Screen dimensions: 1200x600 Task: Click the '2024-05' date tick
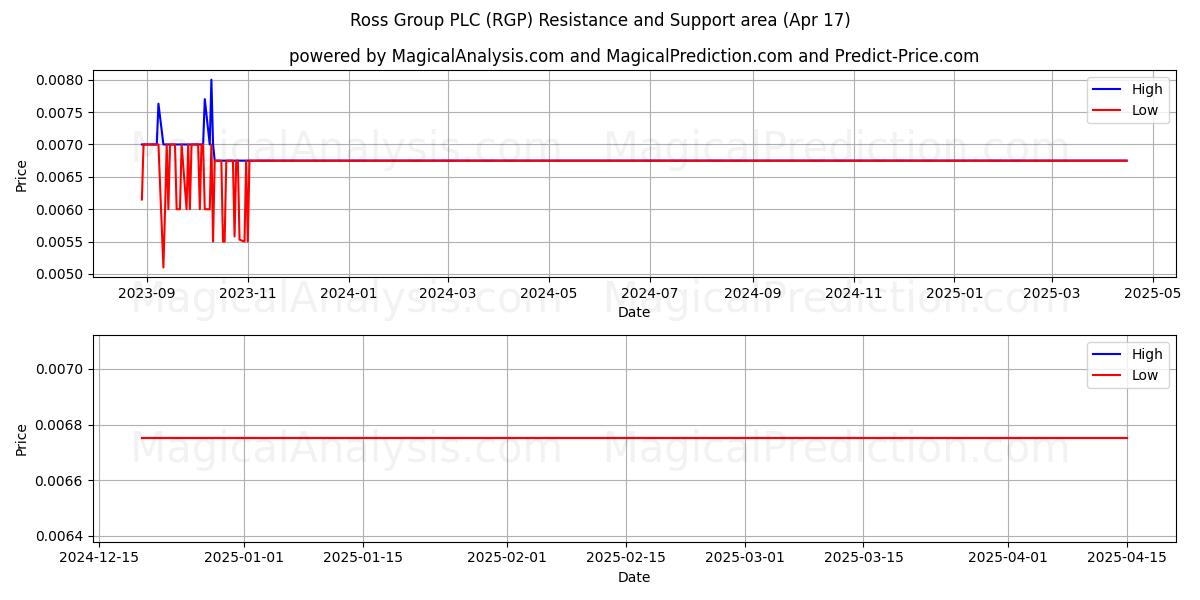(x=548, y=294)
